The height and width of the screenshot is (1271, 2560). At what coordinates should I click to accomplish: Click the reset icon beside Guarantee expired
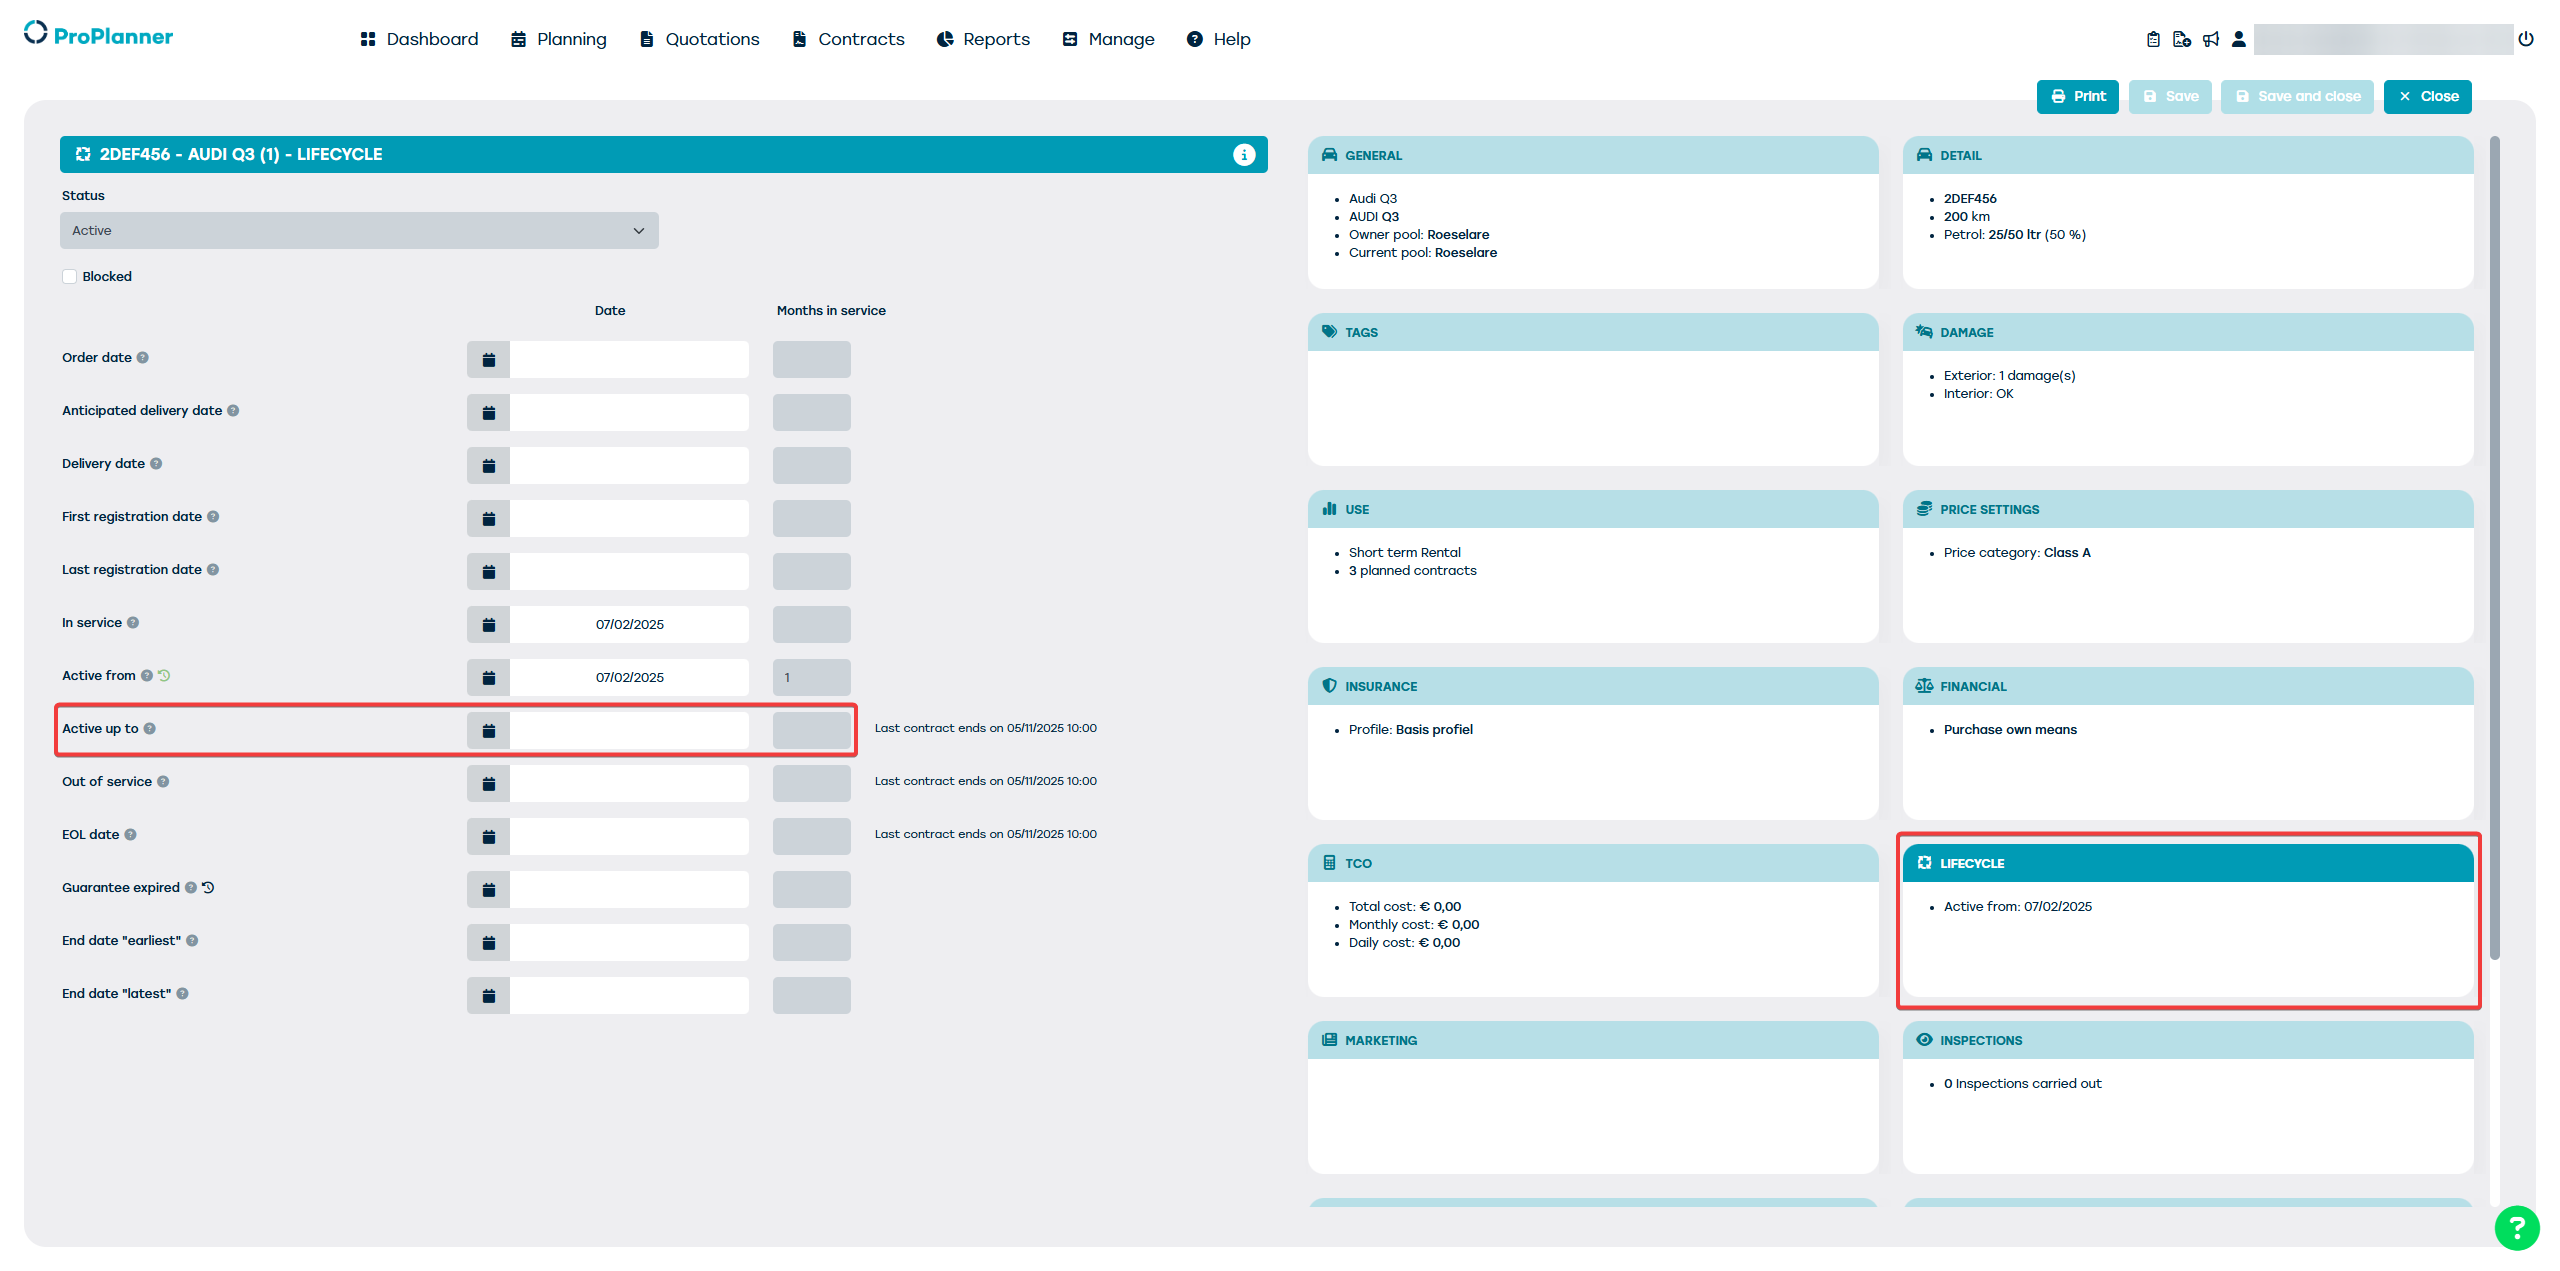(208, 888)
